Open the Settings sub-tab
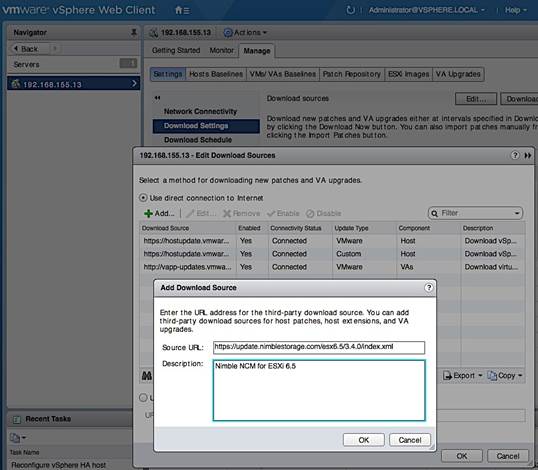 coord(168,74)
